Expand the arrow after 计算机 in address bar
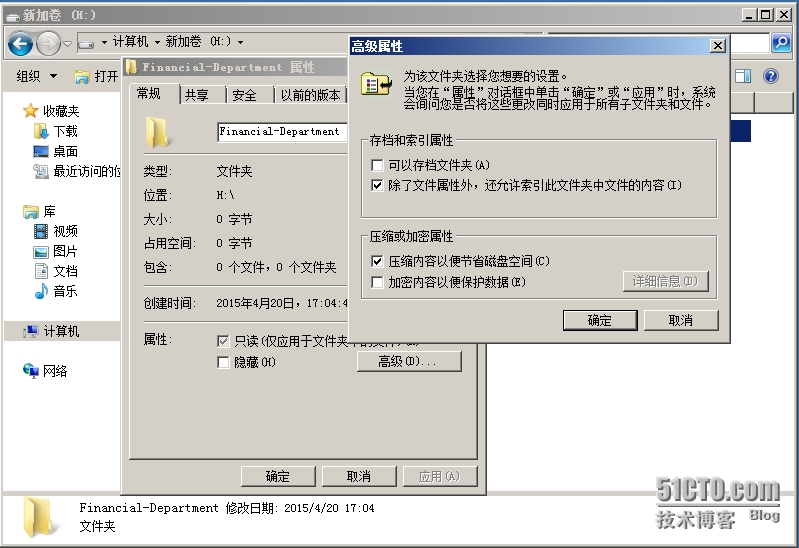The height and width of the screenshot is (548, 799). click(157, 42)
